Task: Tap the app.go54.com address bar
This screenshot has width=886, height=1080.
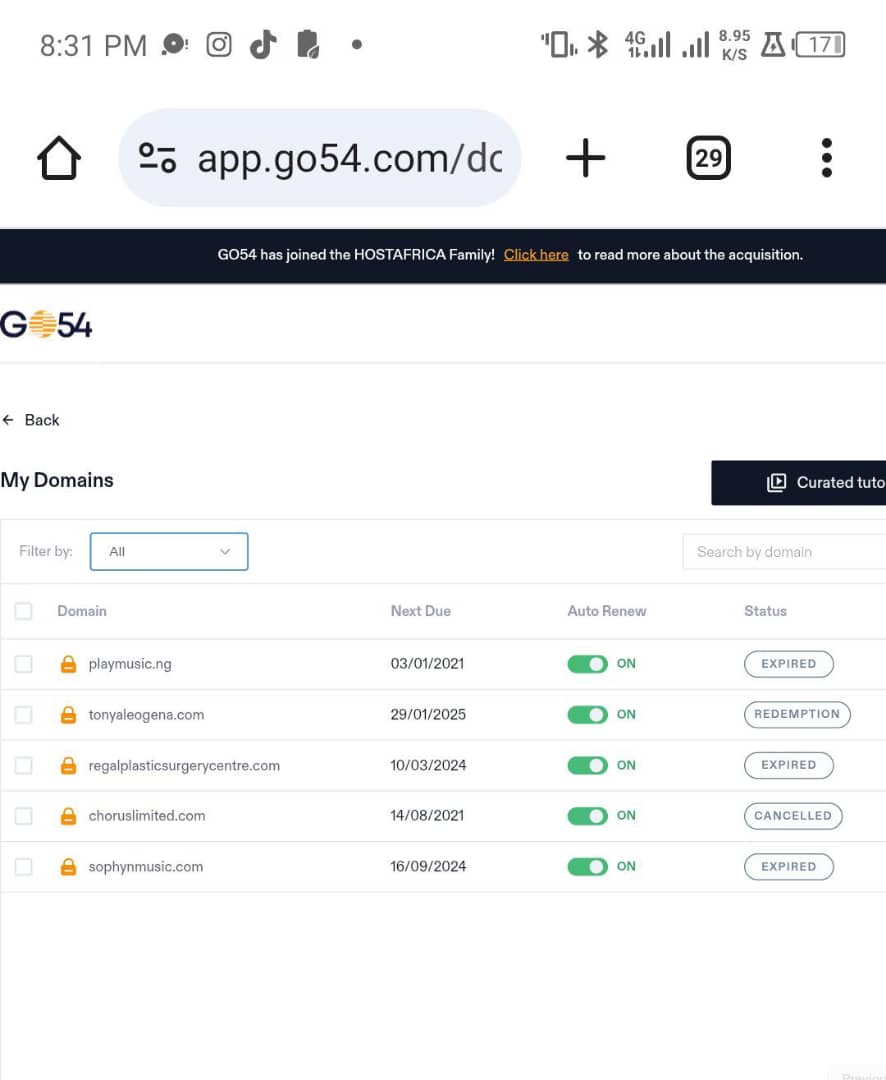Action: [x=320, y=158]
